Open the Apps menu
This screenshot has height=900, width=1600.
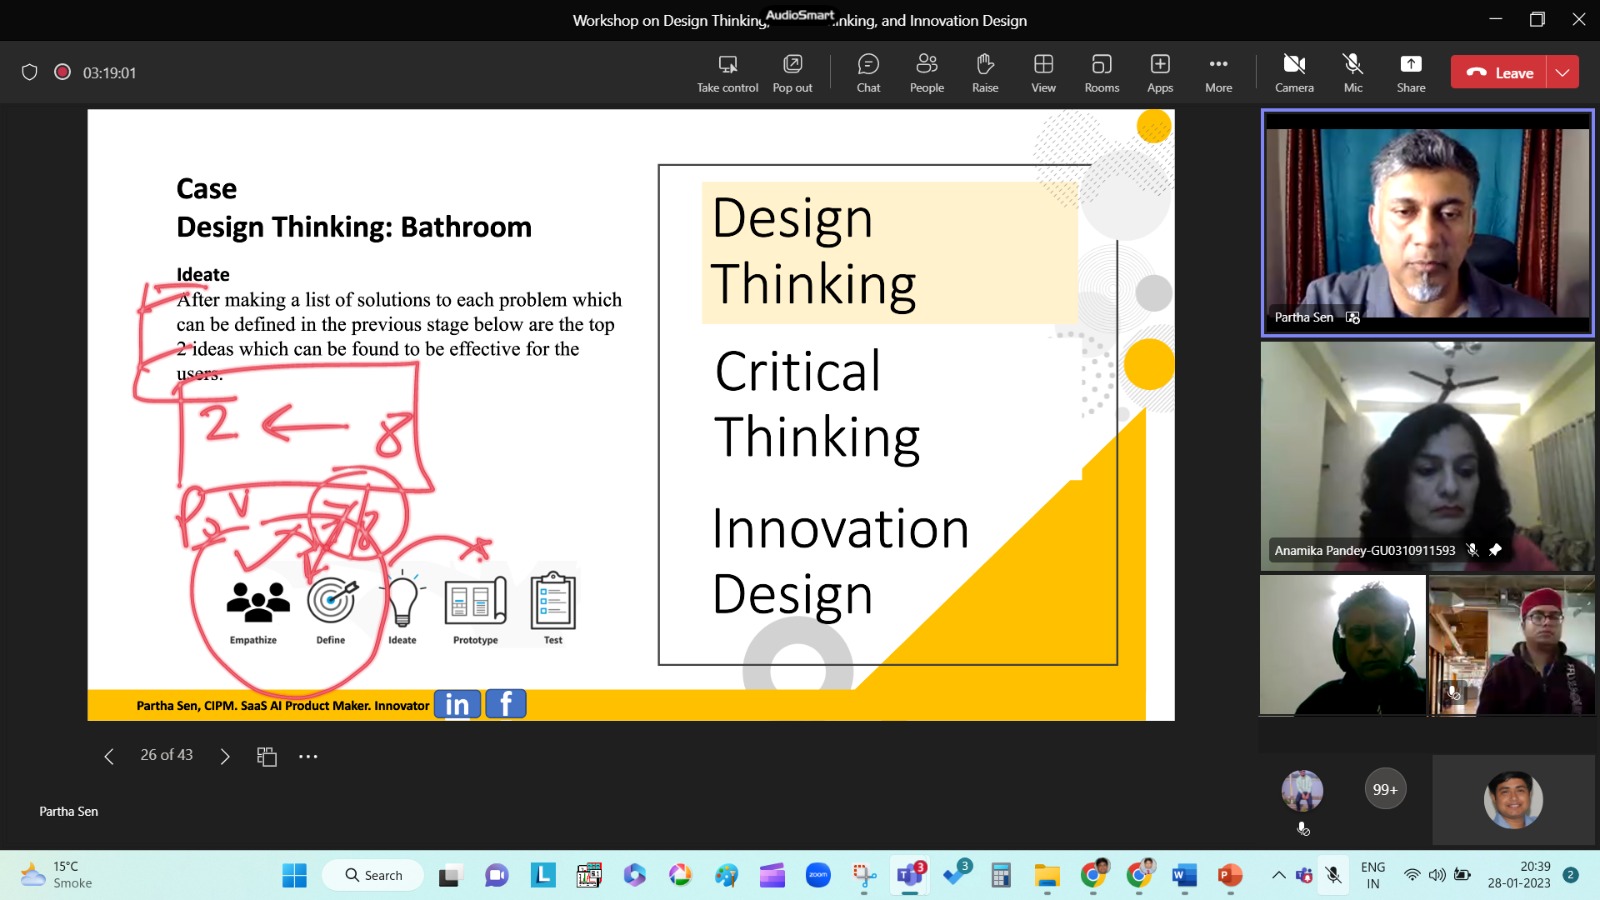pos(1160,73)
